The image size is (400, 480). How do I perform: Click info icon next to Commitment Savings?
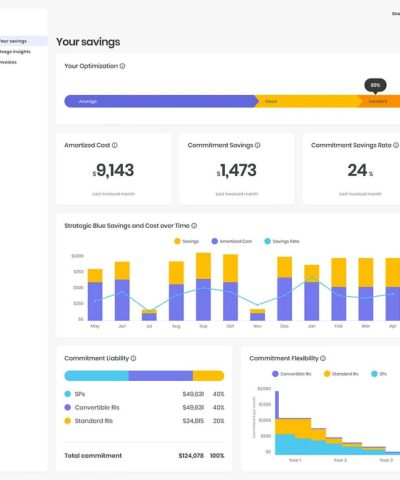point(258,145)
